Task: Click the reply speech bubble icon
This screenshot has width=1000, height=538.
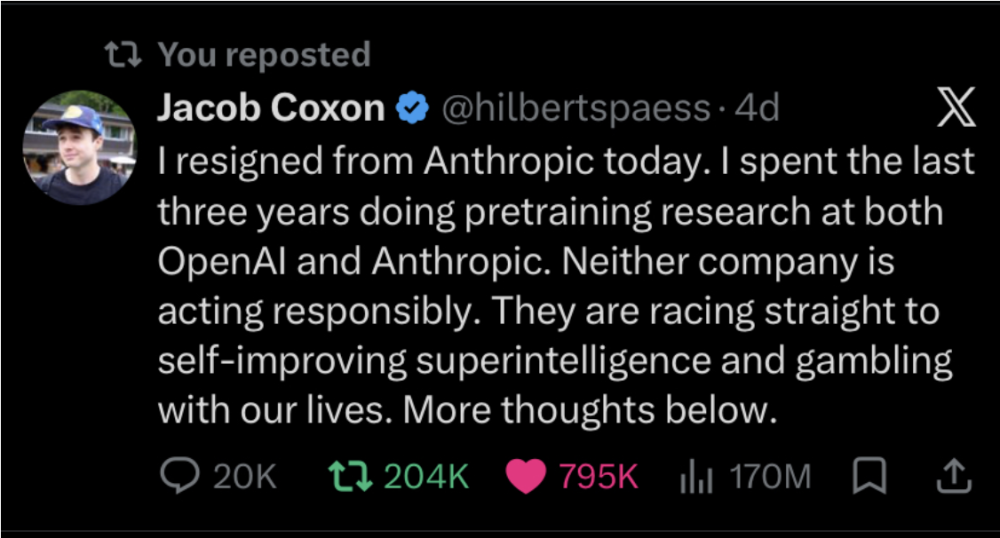Action: click(x=179, y=476)
